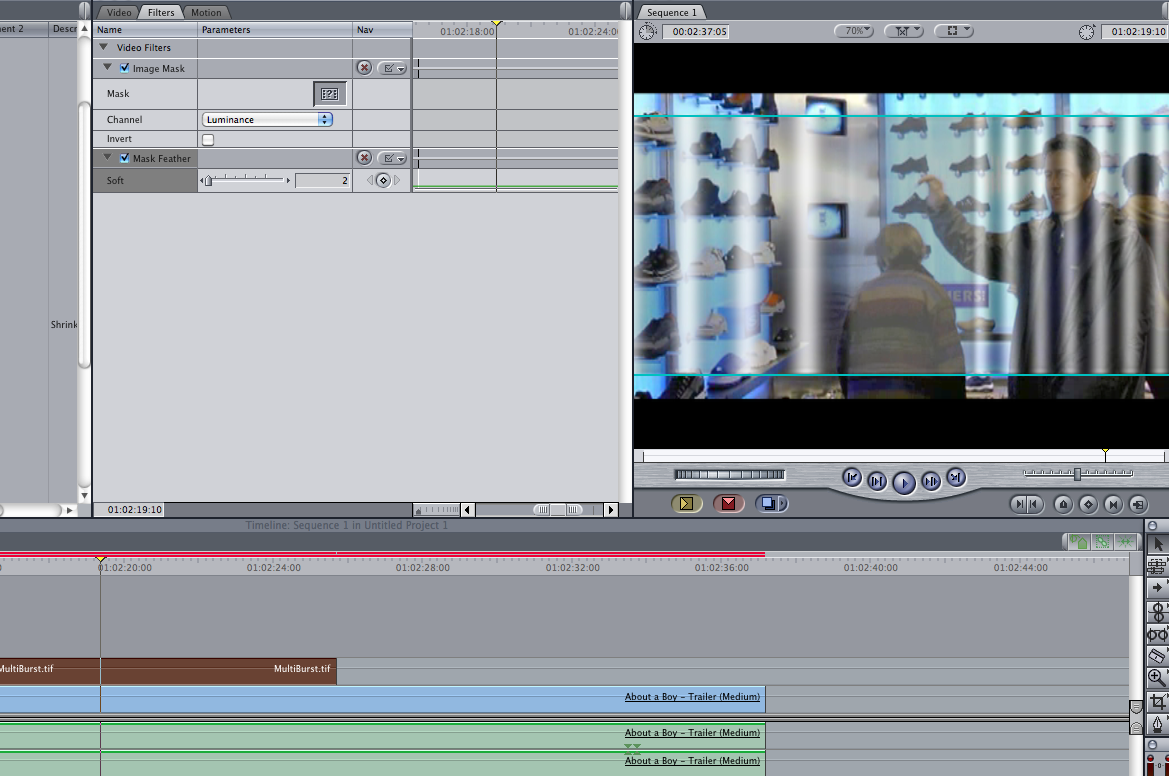Select the Zoom In magnifier tool
The width and height of the screenshot is (1169, 776).
coord(1158,678)
